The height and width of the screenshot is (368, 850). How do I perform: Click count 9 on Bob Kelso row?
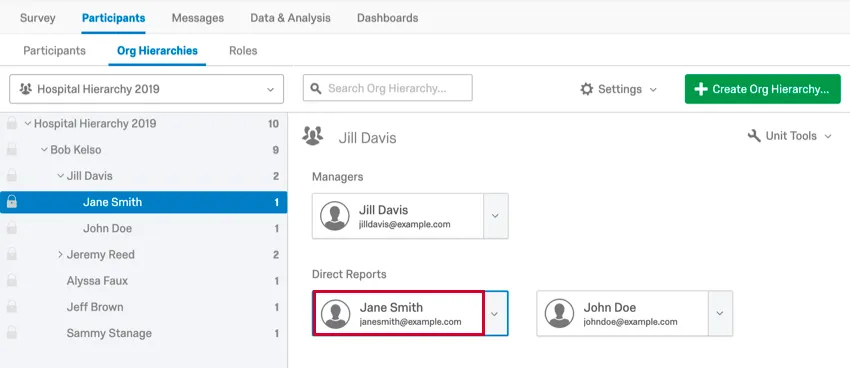[x=275, y=150]
